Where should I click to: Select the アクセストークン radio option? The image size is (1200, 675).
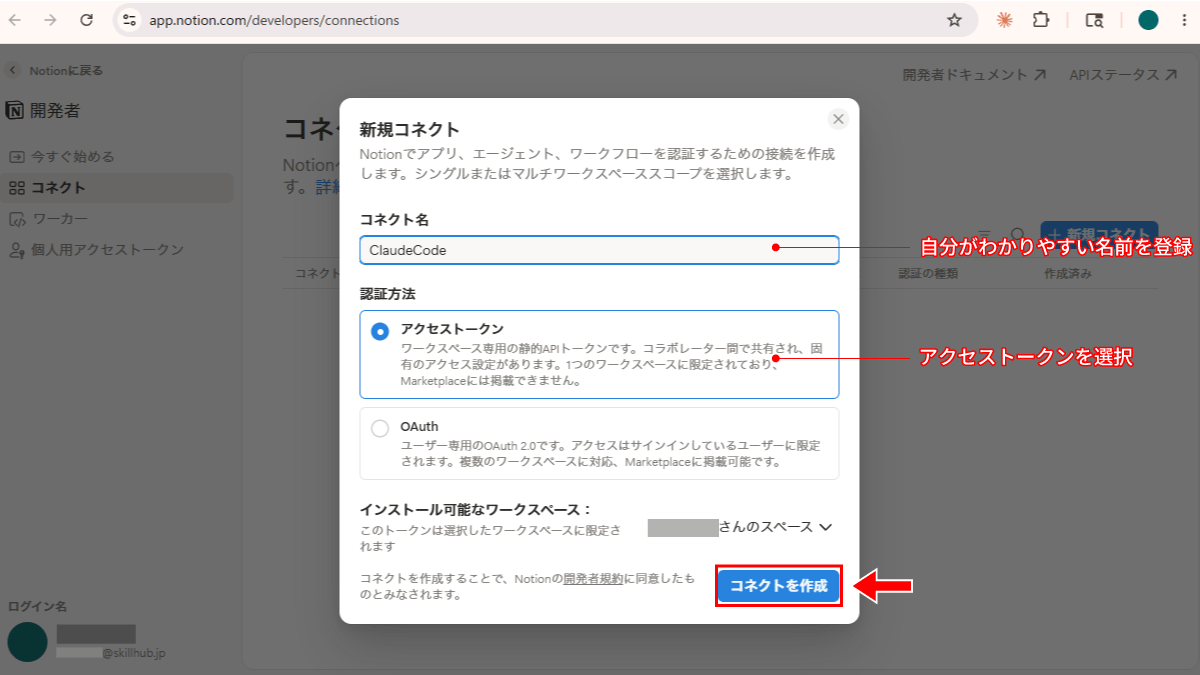point(380,332)
